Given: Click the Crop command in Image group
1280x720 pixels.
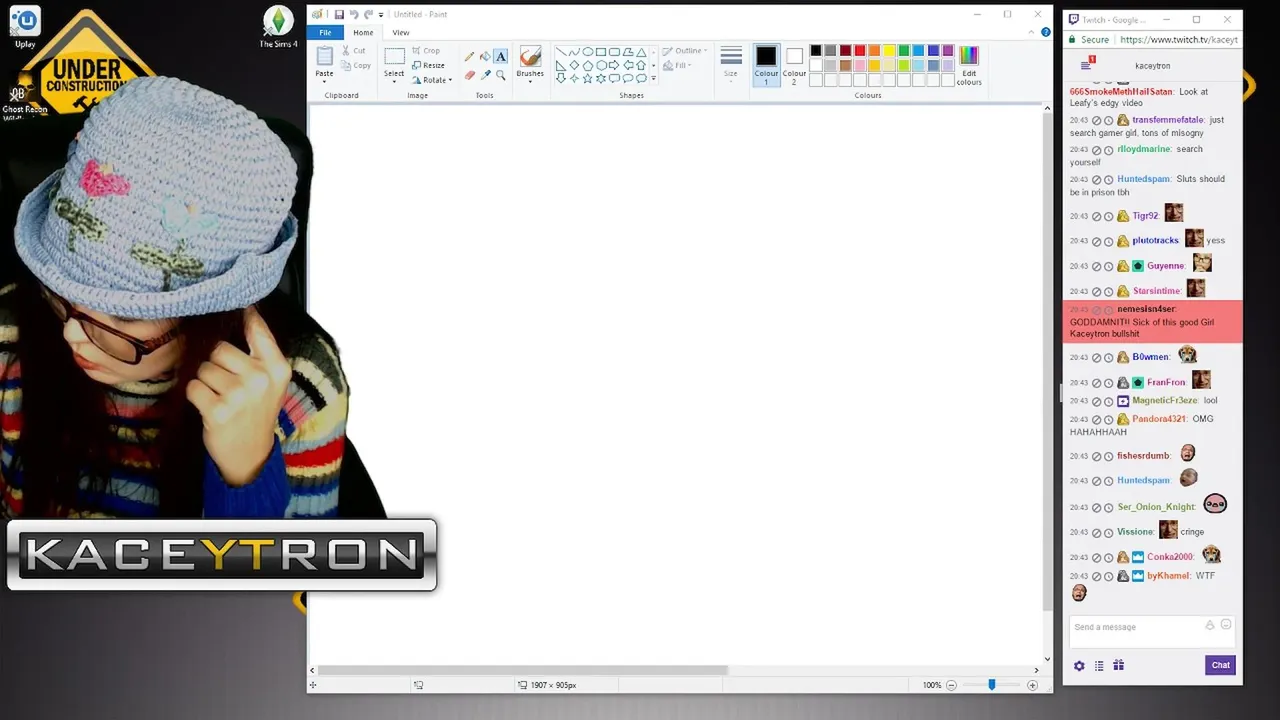Looking at the screenshot, I should click(425, 50).
